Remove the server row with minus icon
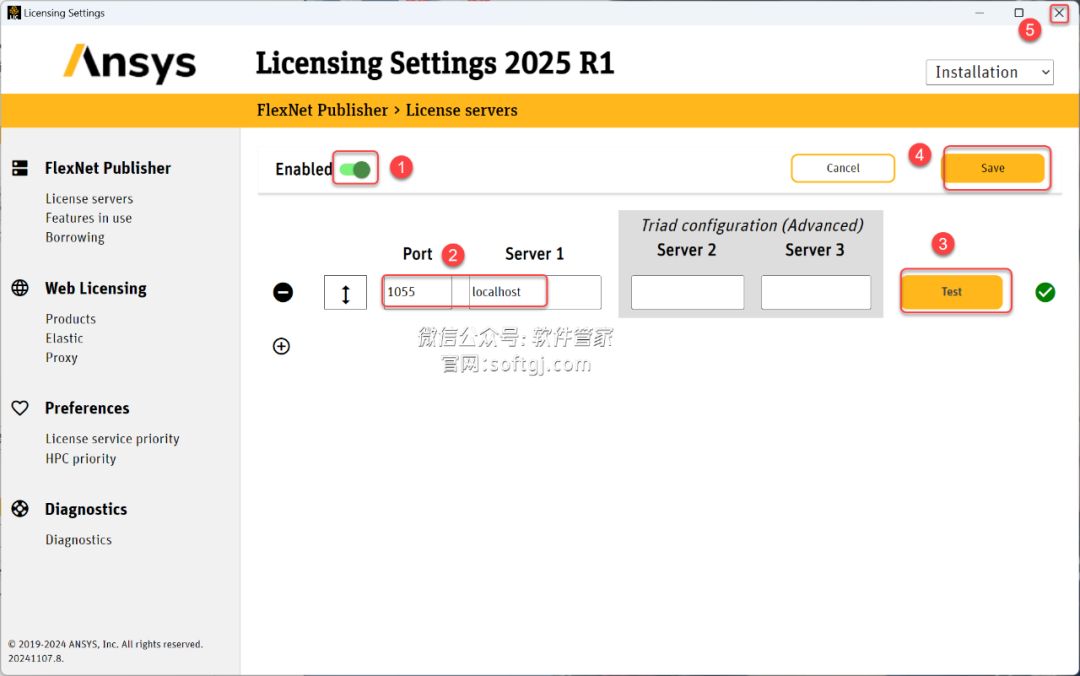The width and height of the screenshot is (1080, 676). (283, 292)
